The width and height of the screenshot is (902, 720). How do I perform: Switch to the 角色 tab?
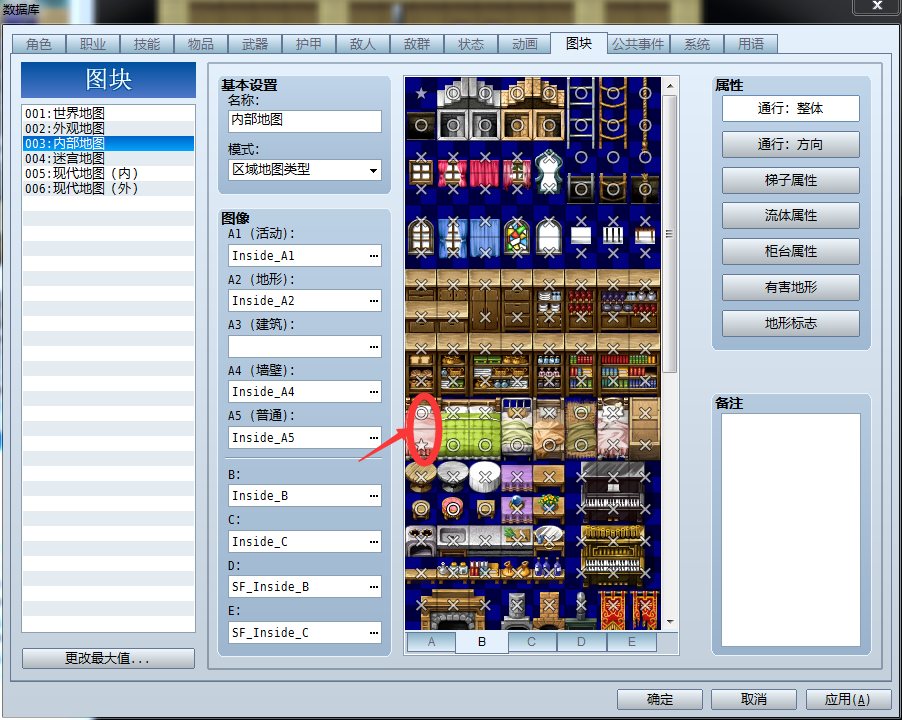point(39,44)
